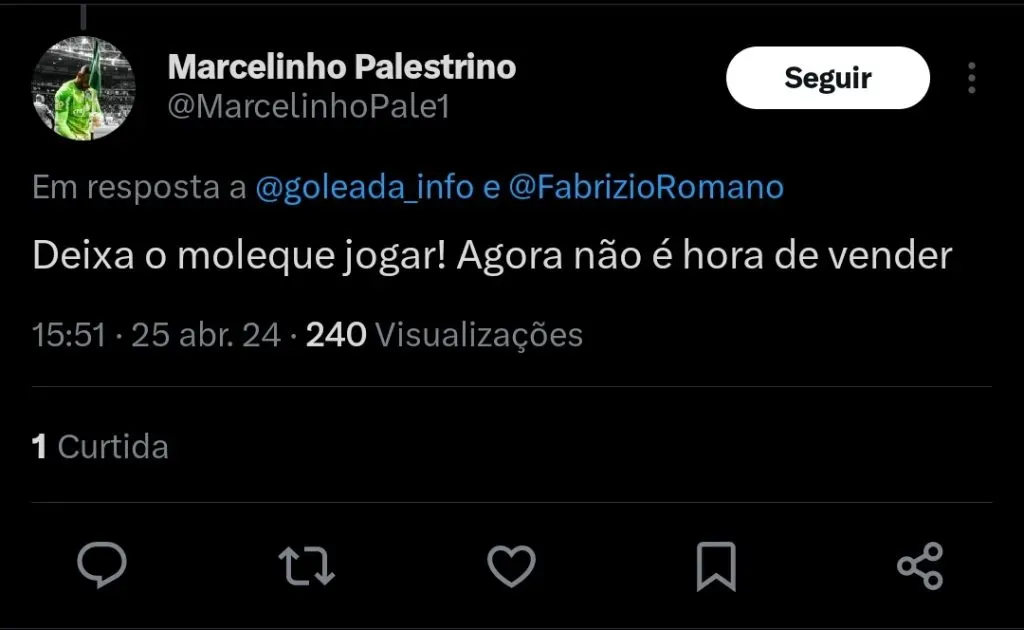Like the tweet with the heart icon
Viewport: 1024px width, 630px height.
point(511,565)
